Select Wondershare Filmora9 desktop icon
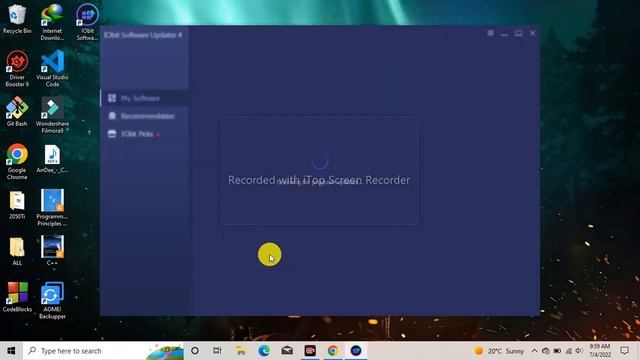Screen dimensions: 640x360 pyautogui.click(x=52, y=115)
